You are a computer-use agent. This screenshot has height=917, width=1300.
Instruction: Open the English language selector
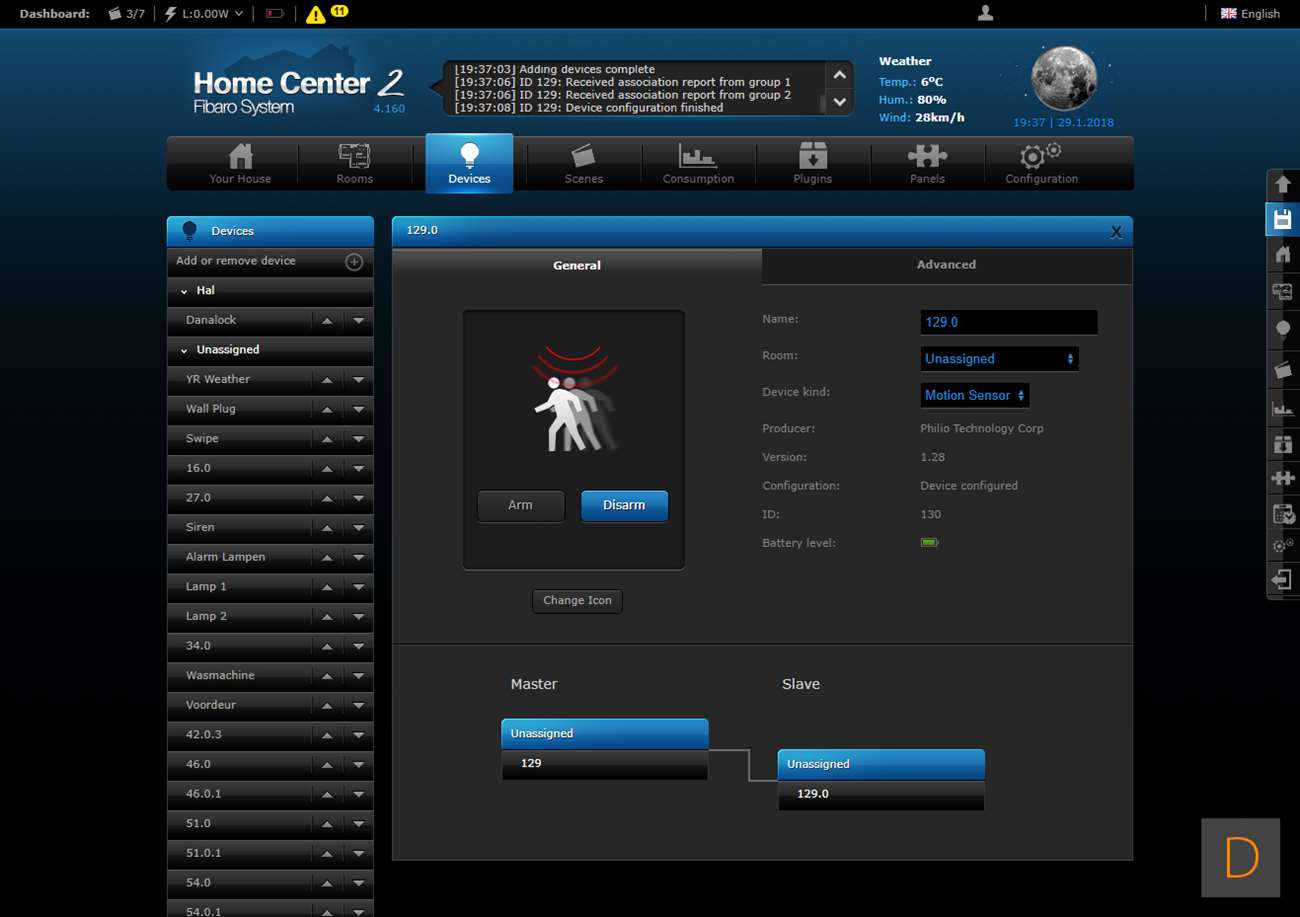[1250, 14]
